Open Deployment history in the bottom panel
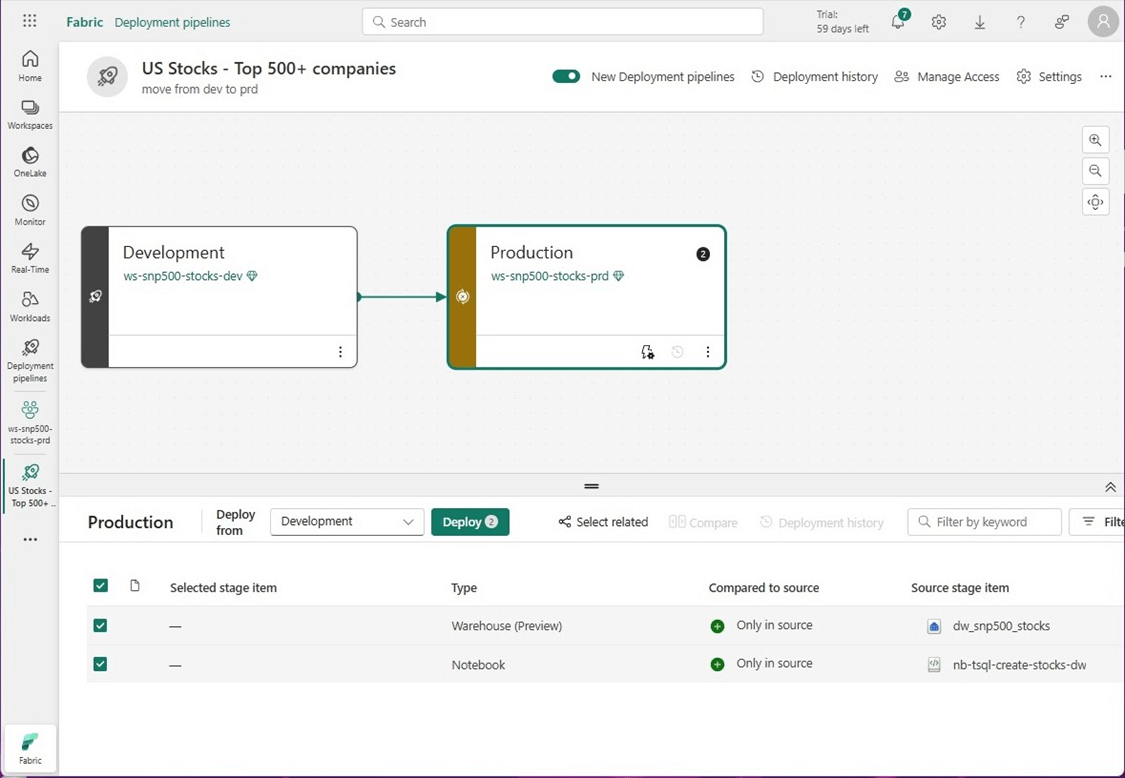Screen dimensions: 1125x778 tap(822, 522)
